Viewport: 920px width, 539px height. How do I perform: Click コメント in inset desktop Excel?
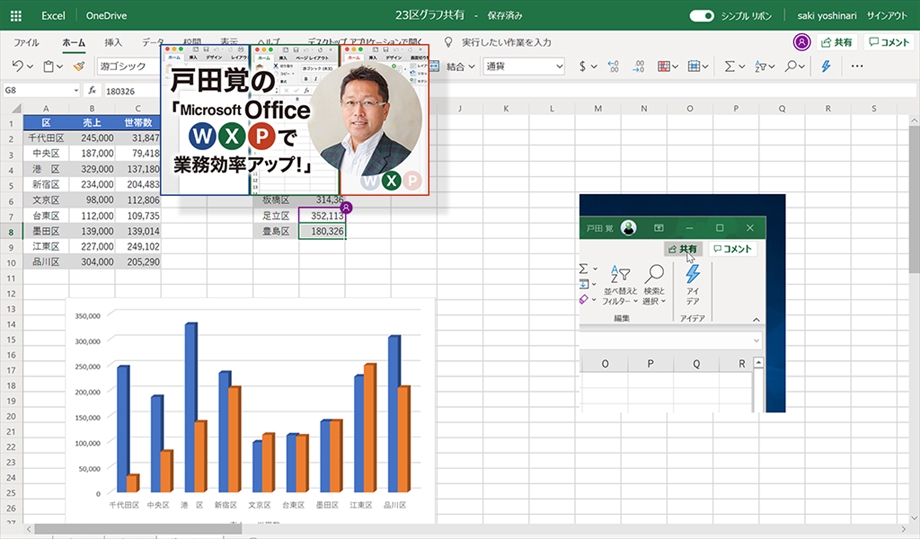click(x=733, y=249)
